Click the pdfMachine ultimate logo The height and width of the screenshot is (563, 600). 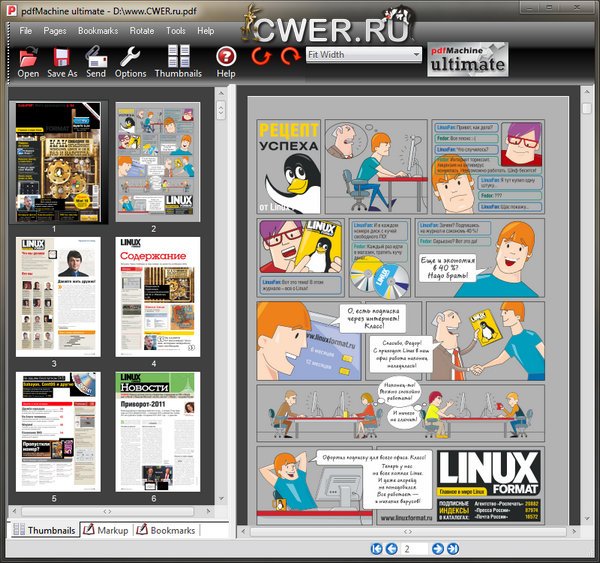468,60
